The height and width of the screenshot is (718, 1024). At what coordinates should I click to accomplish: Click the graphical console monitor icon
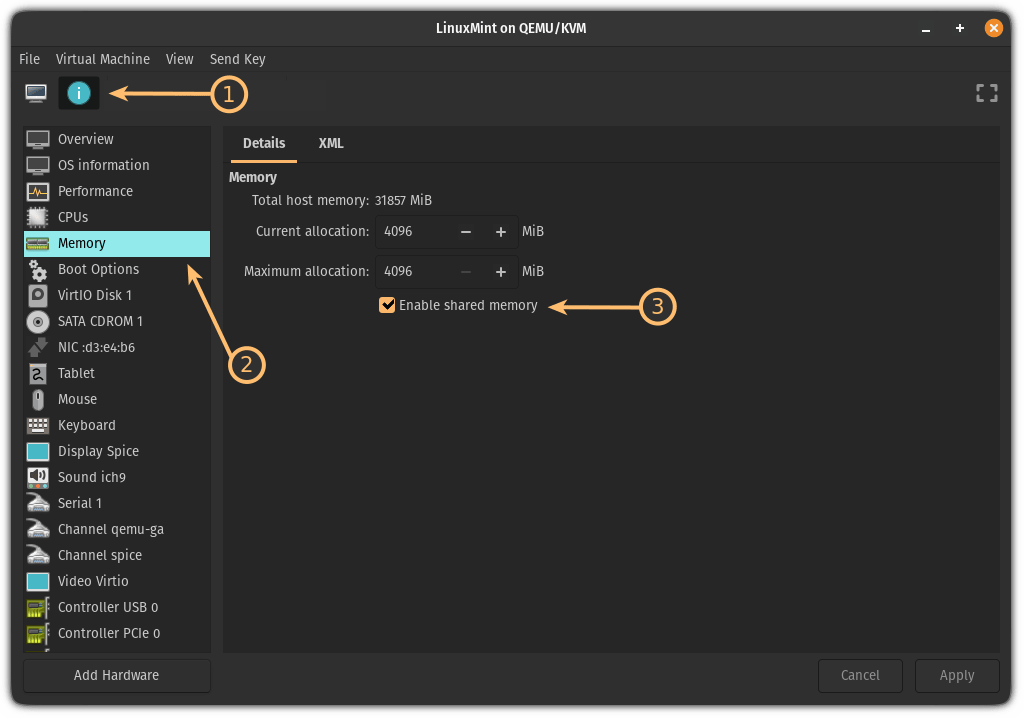point(36,94)
